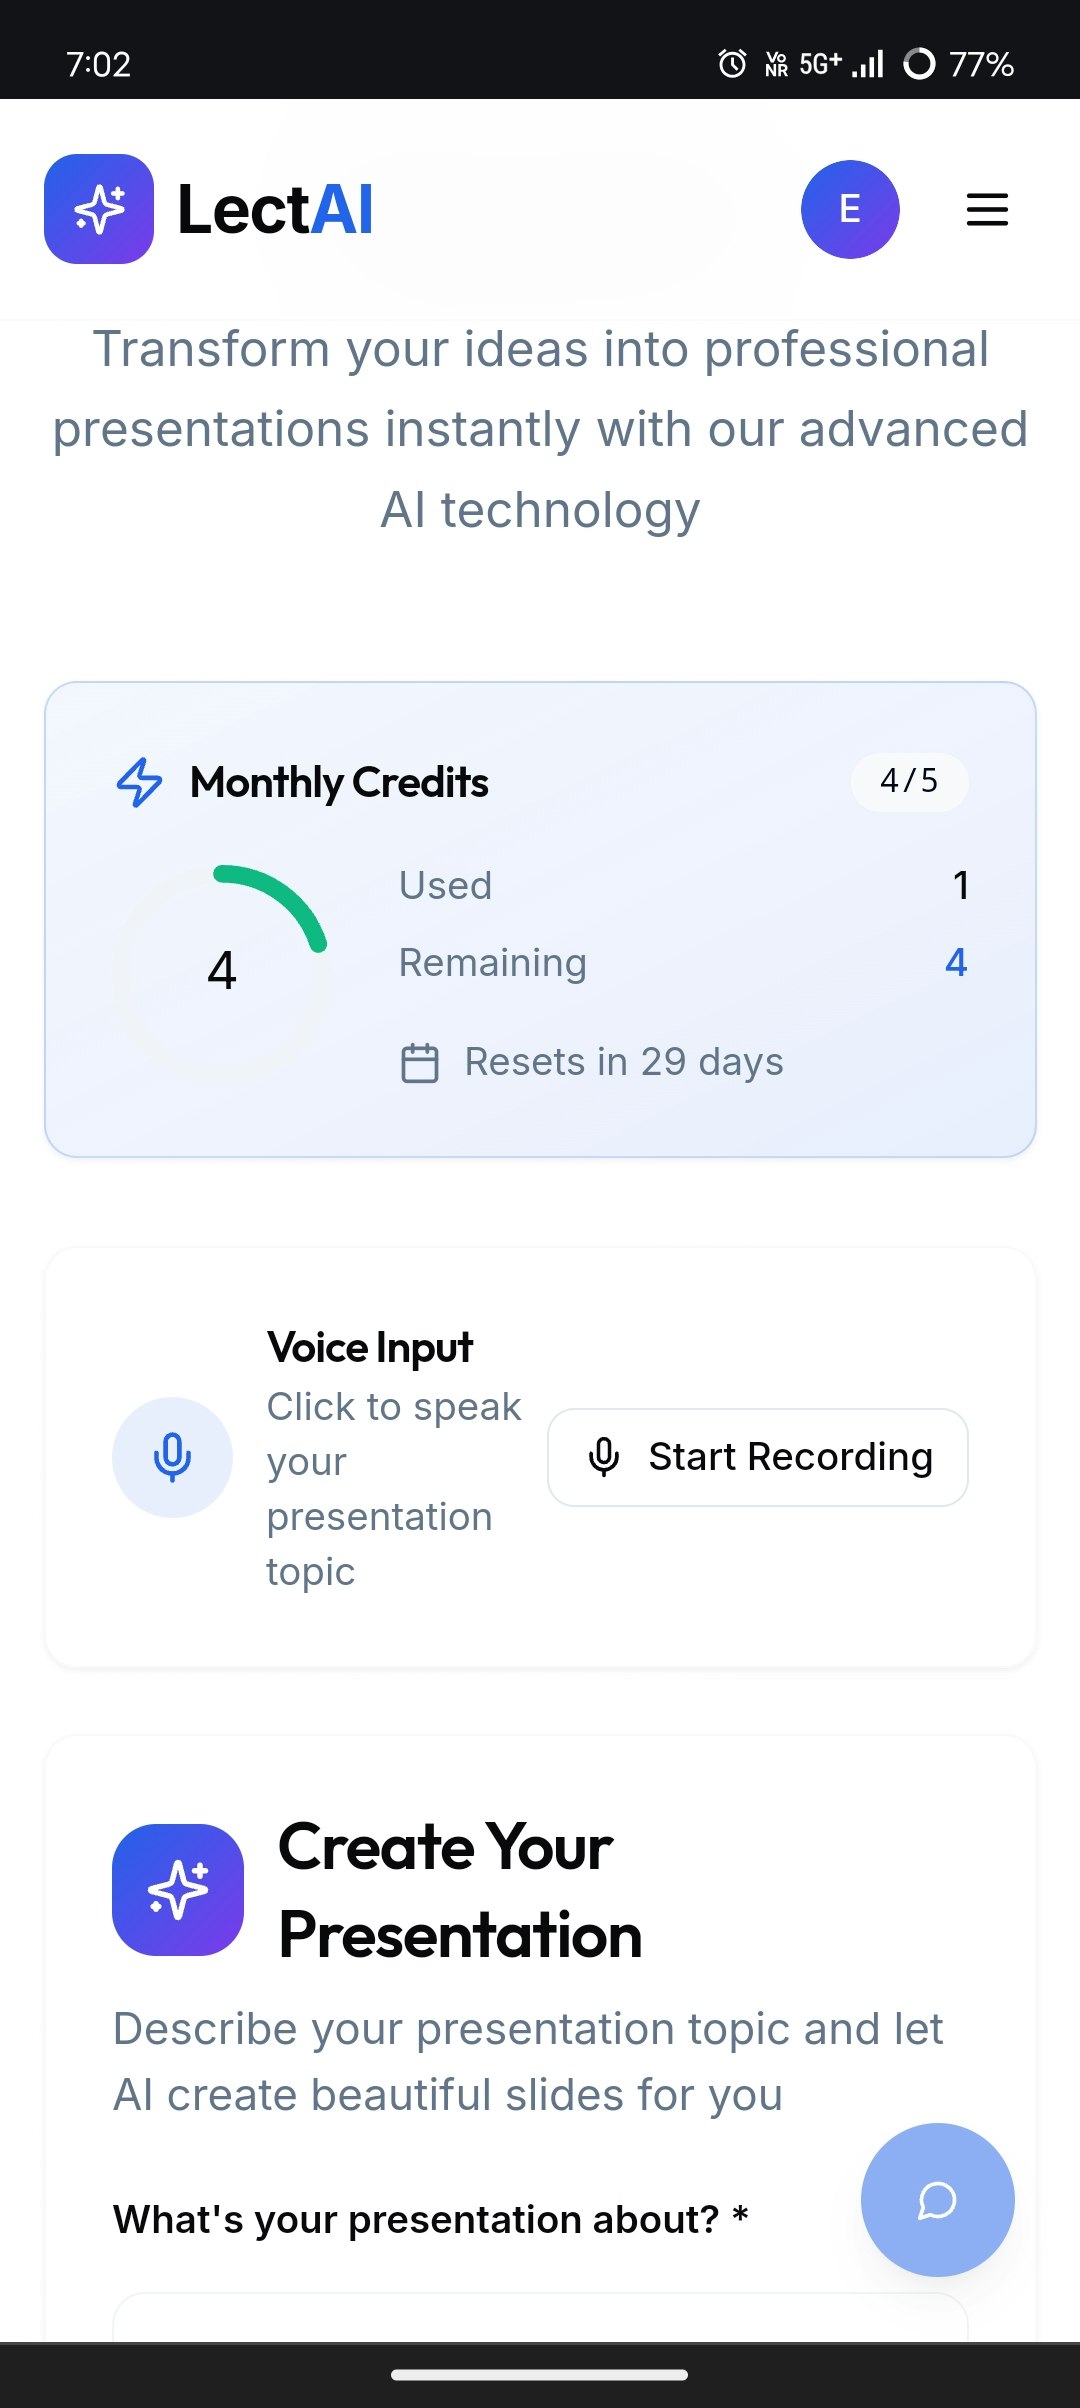Focus the presentation topic input field

point(540,2318)
